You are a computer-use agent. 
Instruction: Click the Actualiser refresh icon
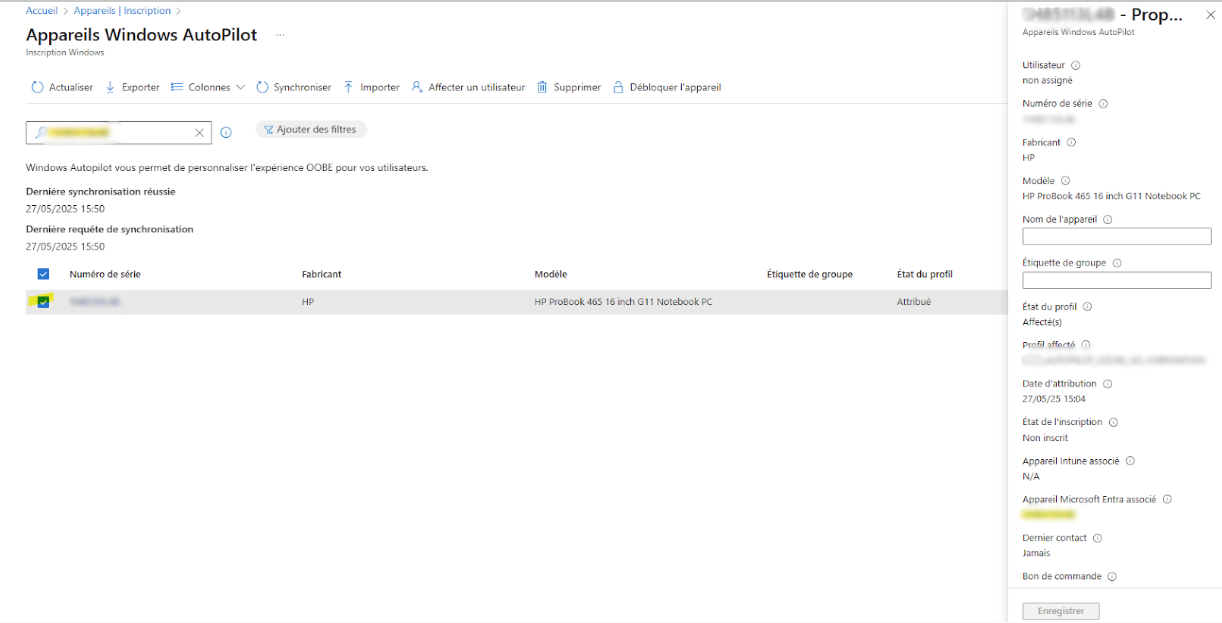click(38, 88)
